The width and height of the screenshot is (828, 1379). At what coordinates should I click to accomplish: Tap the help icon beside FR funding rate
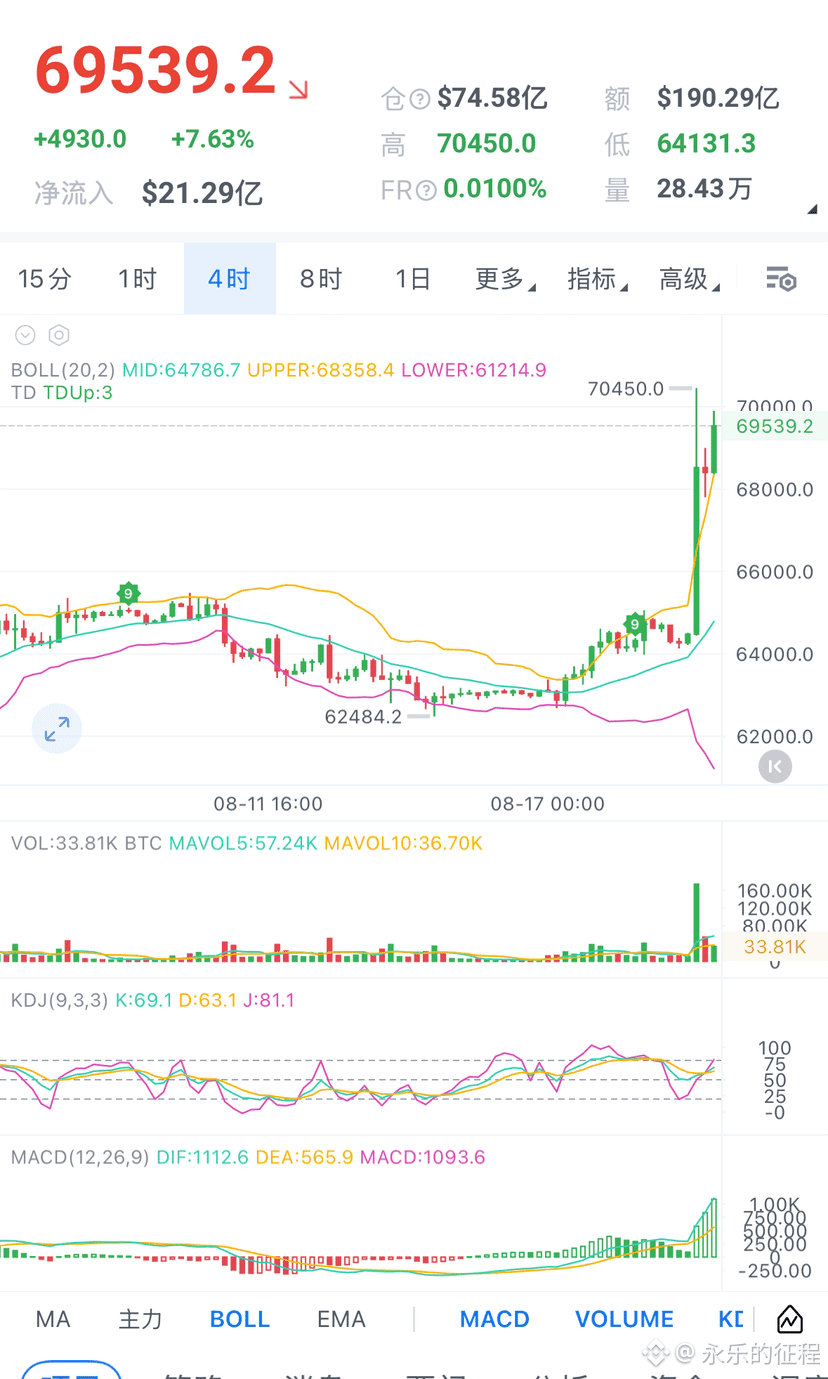(x=426, y=190)
